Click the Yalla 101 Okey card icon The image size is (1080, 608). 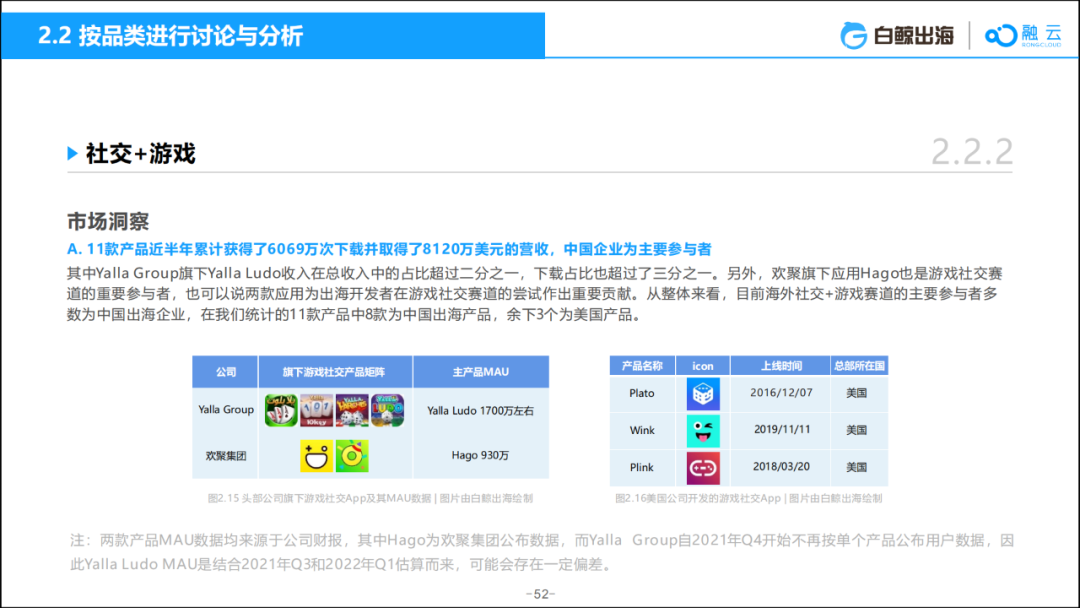click(316, 410)
